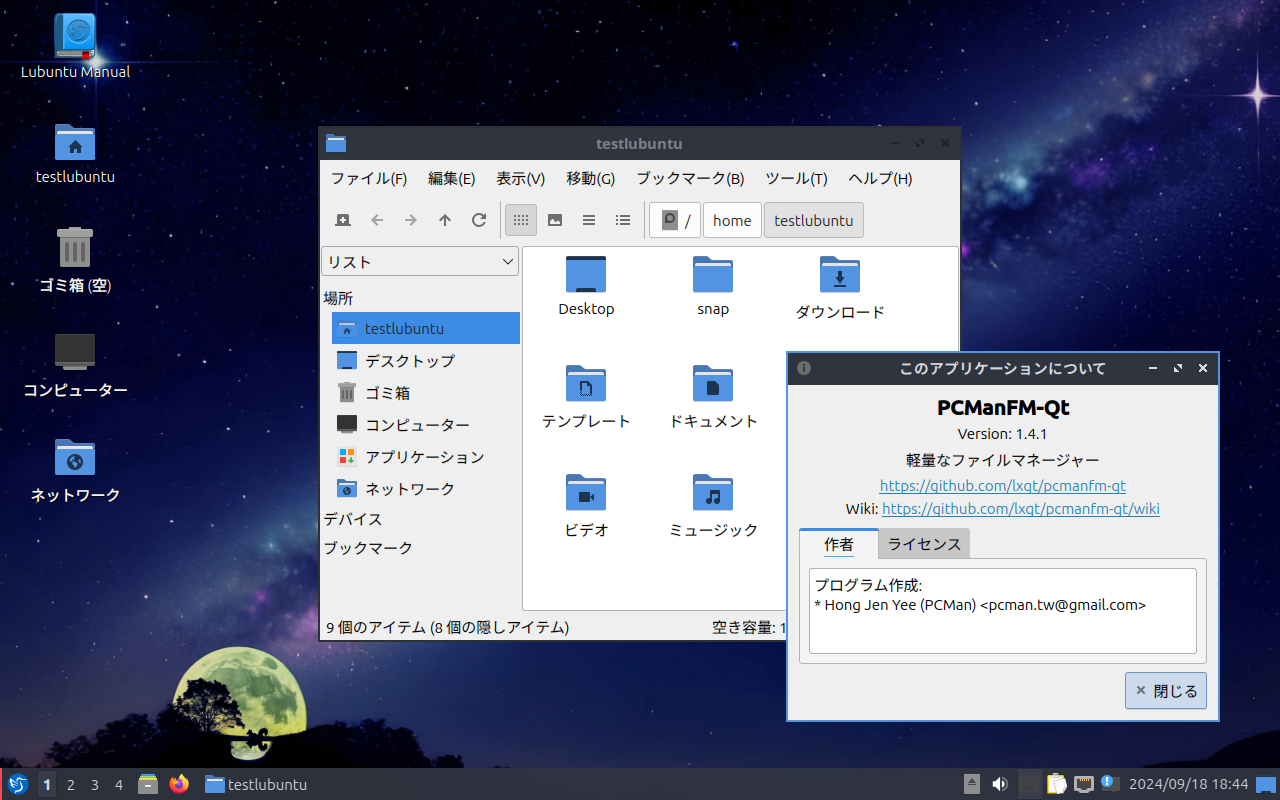Open the リスト side pane dropdown

pyautogui.click(x=420, y=262)
